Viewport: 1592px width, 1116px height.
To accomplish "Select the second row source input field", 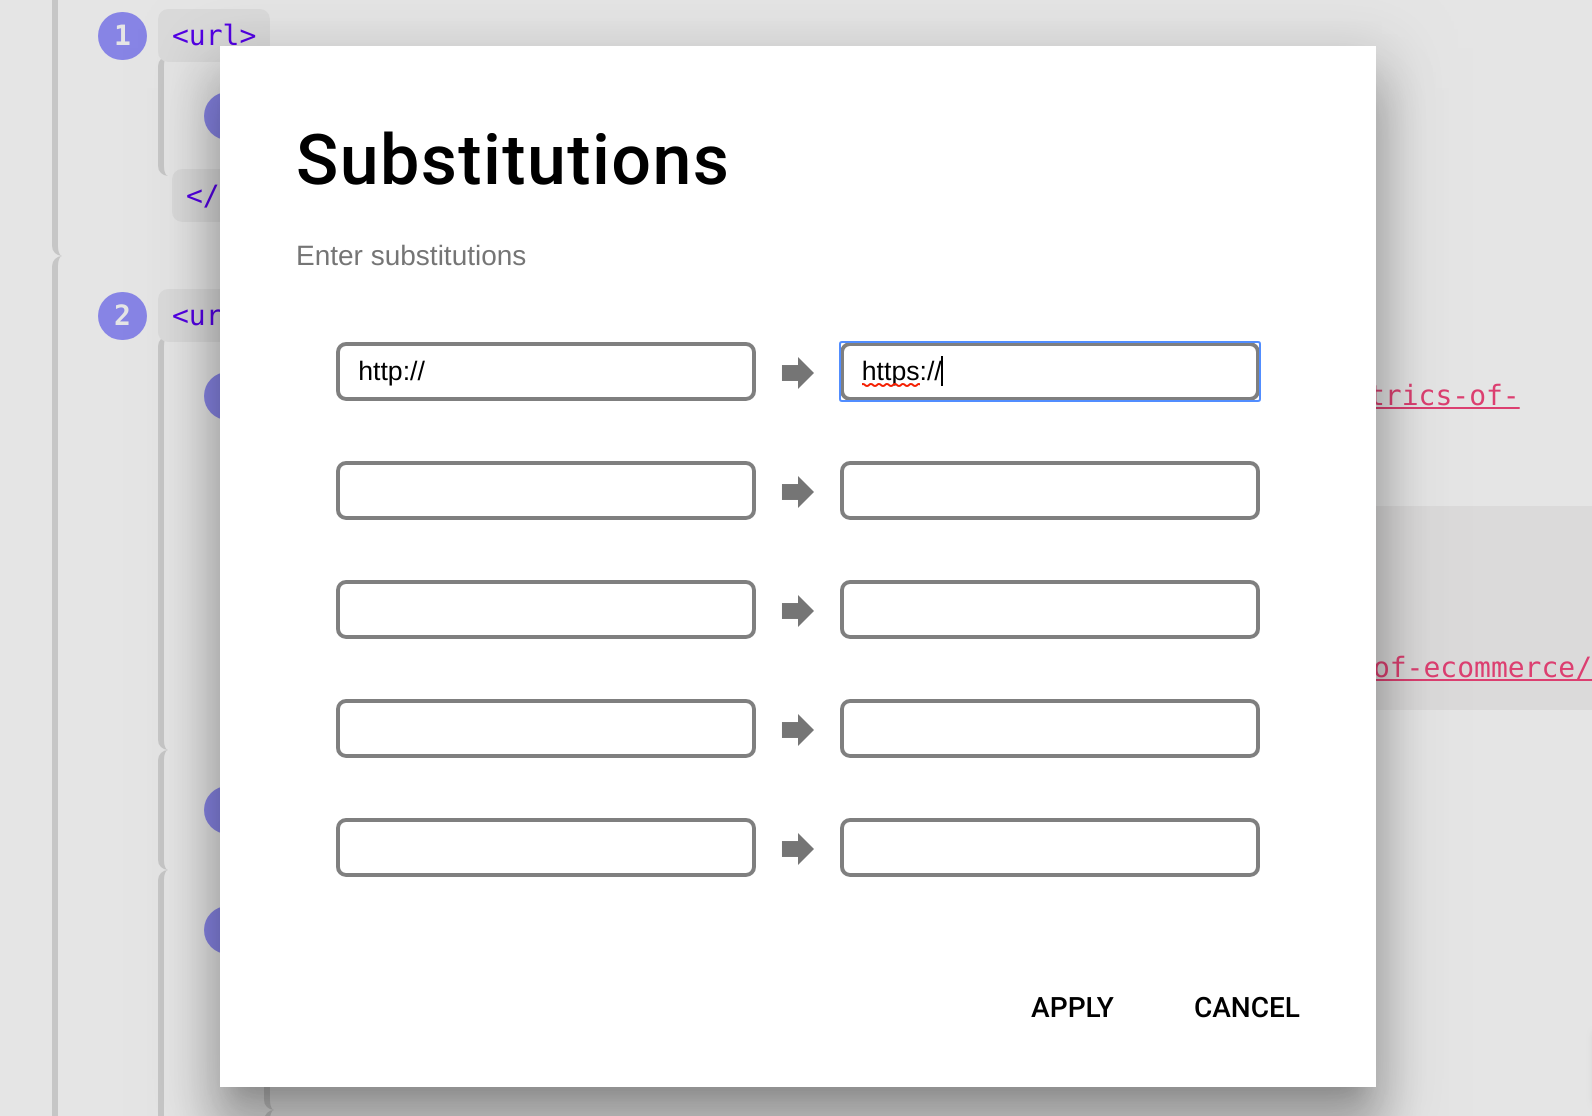I will click(546, 491).
